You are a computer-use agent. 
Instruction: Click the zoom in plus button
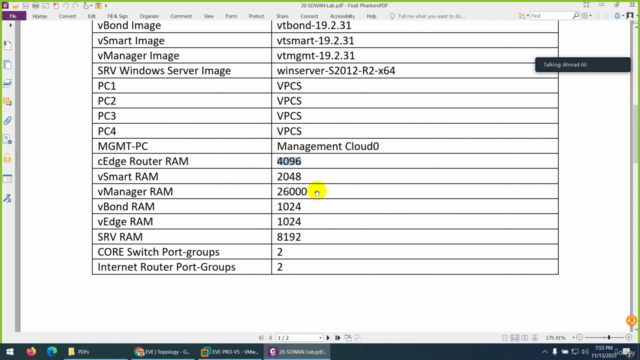(x=629, y=338)
